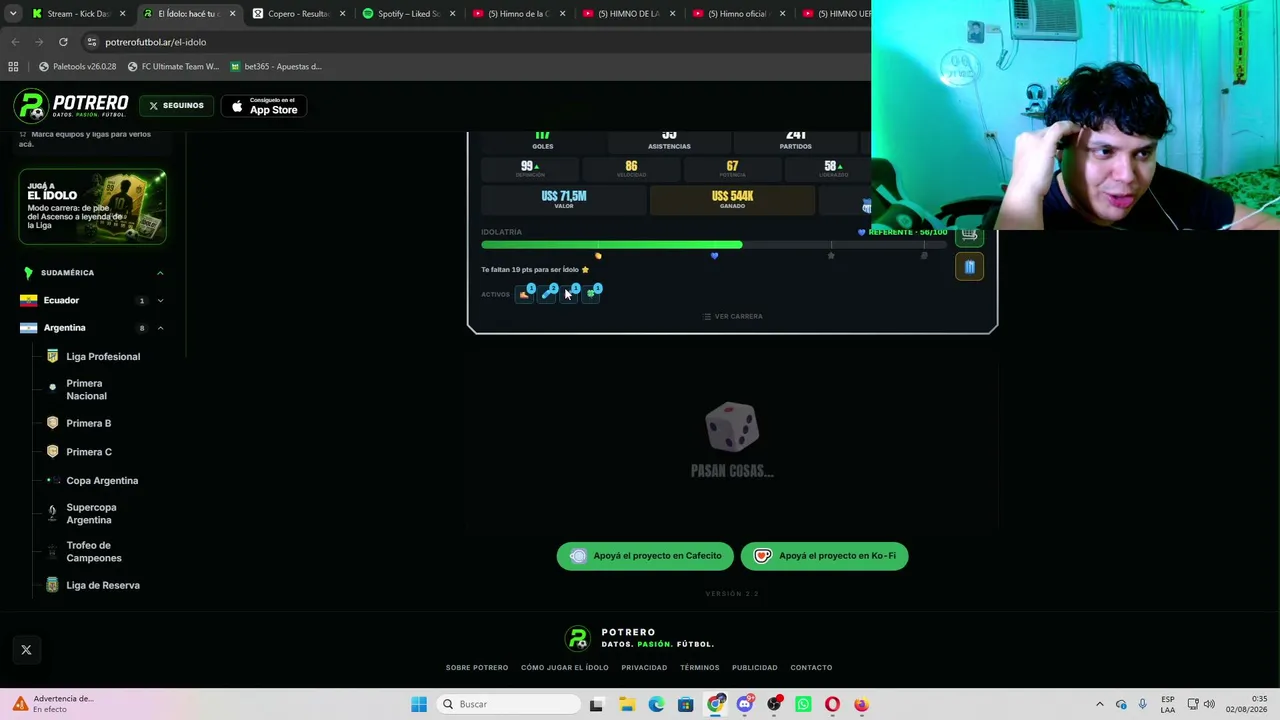Open the browser tab search dropdown
This screenshot has width=1280, height=720.
tap(13, 14)
